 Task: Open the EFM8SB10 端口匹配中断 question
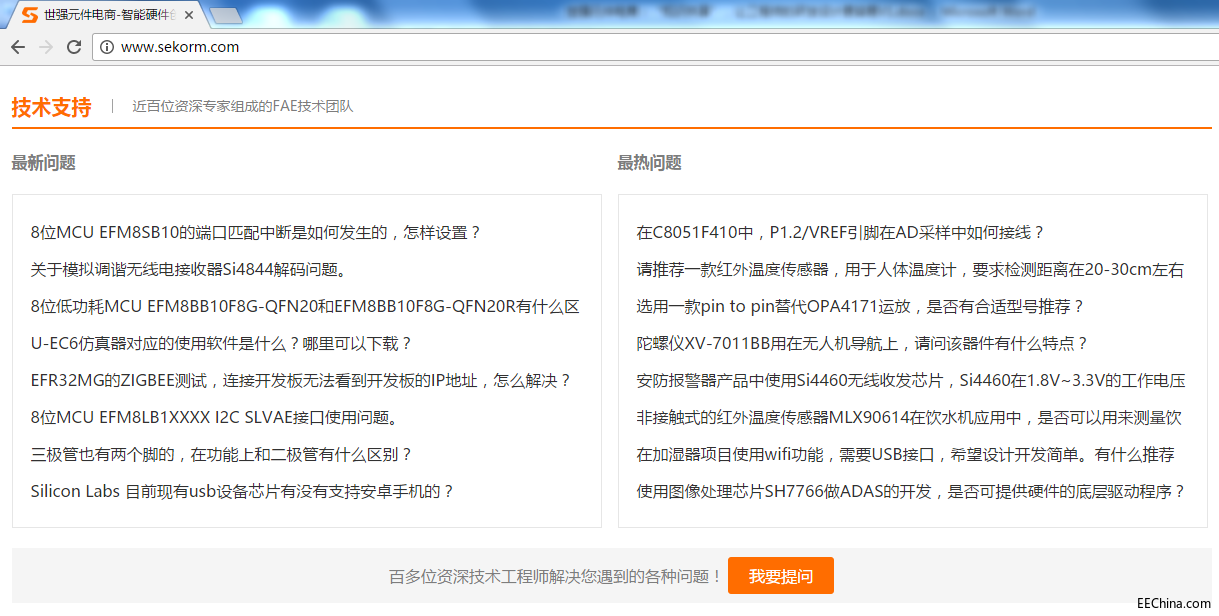point(256,233)
